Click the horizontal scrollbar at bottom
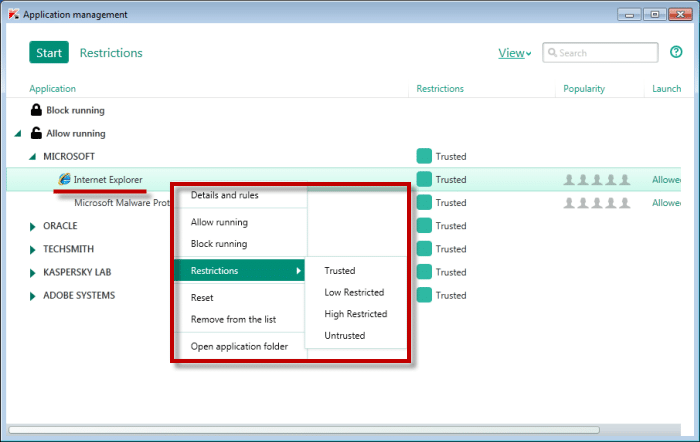The height and width of the screenshot is (442, 700). click(x=304, y=429)
